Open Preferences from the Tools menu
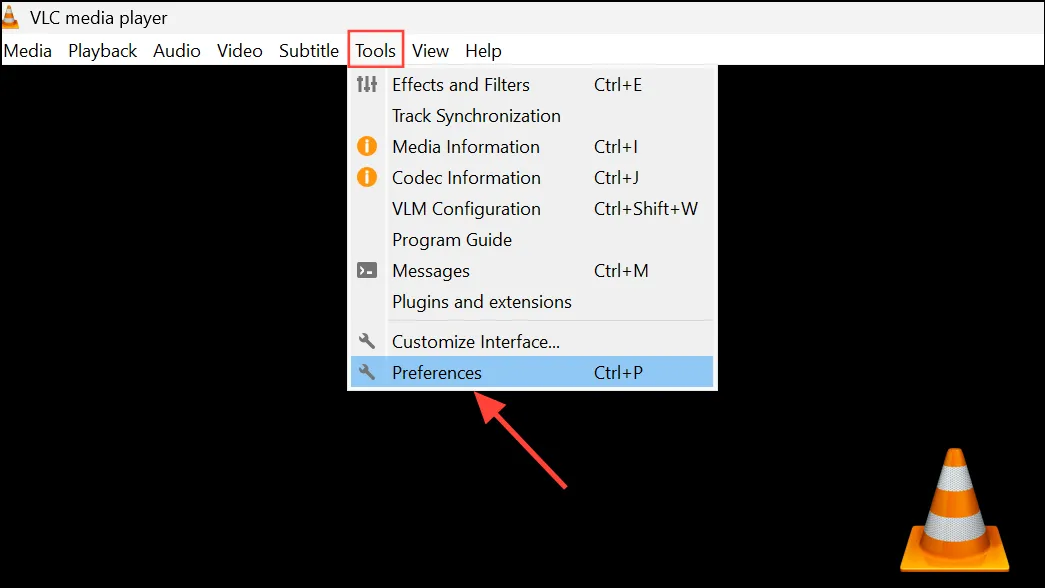This screenshot has width=1045, height=588. pyautogui.click(x=532, y=372)
